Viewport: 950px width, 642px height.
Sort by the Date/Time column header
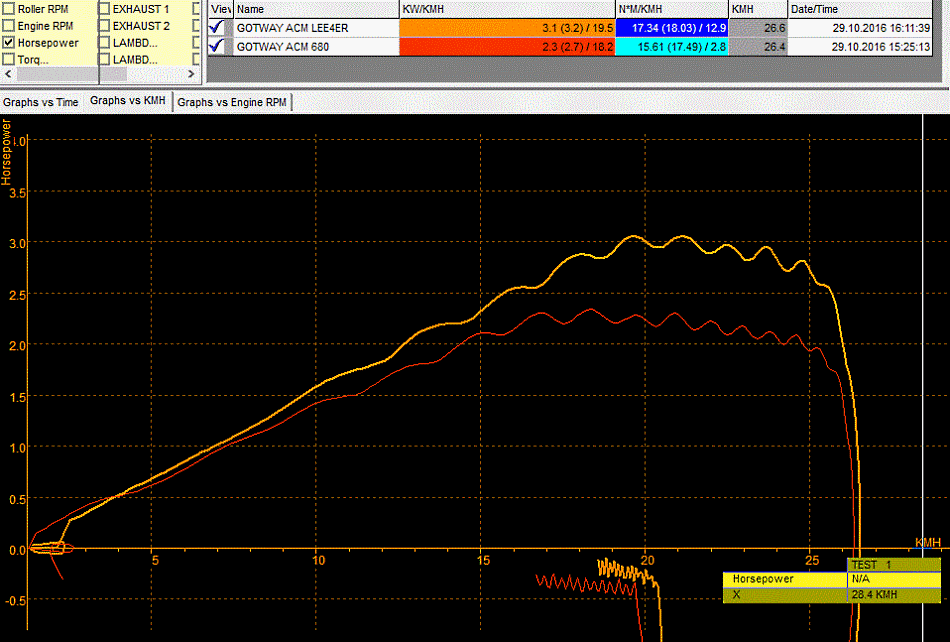coord(865,8)
